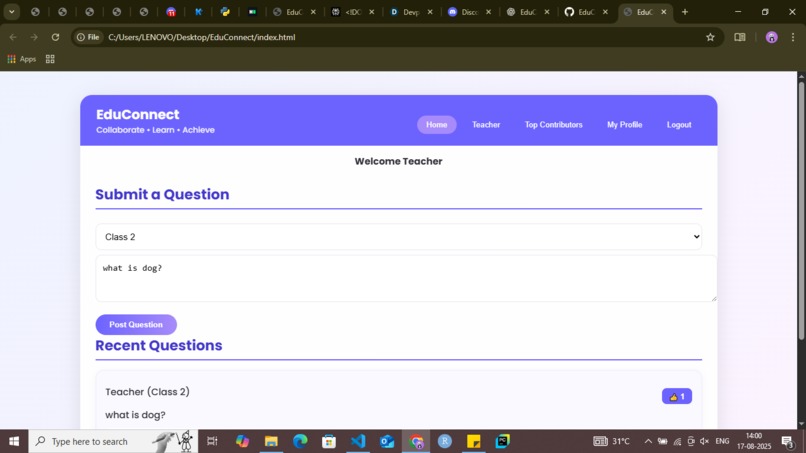
Task: Launch Copilot from the taskbar
Action: point(242,441)
